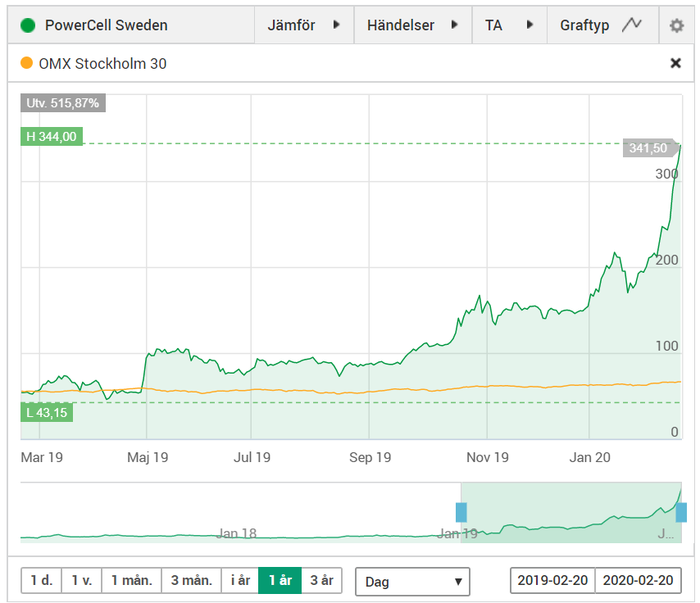Click the Jan 18 navigator label
The image size is (700, 603).
click(237, 533)
